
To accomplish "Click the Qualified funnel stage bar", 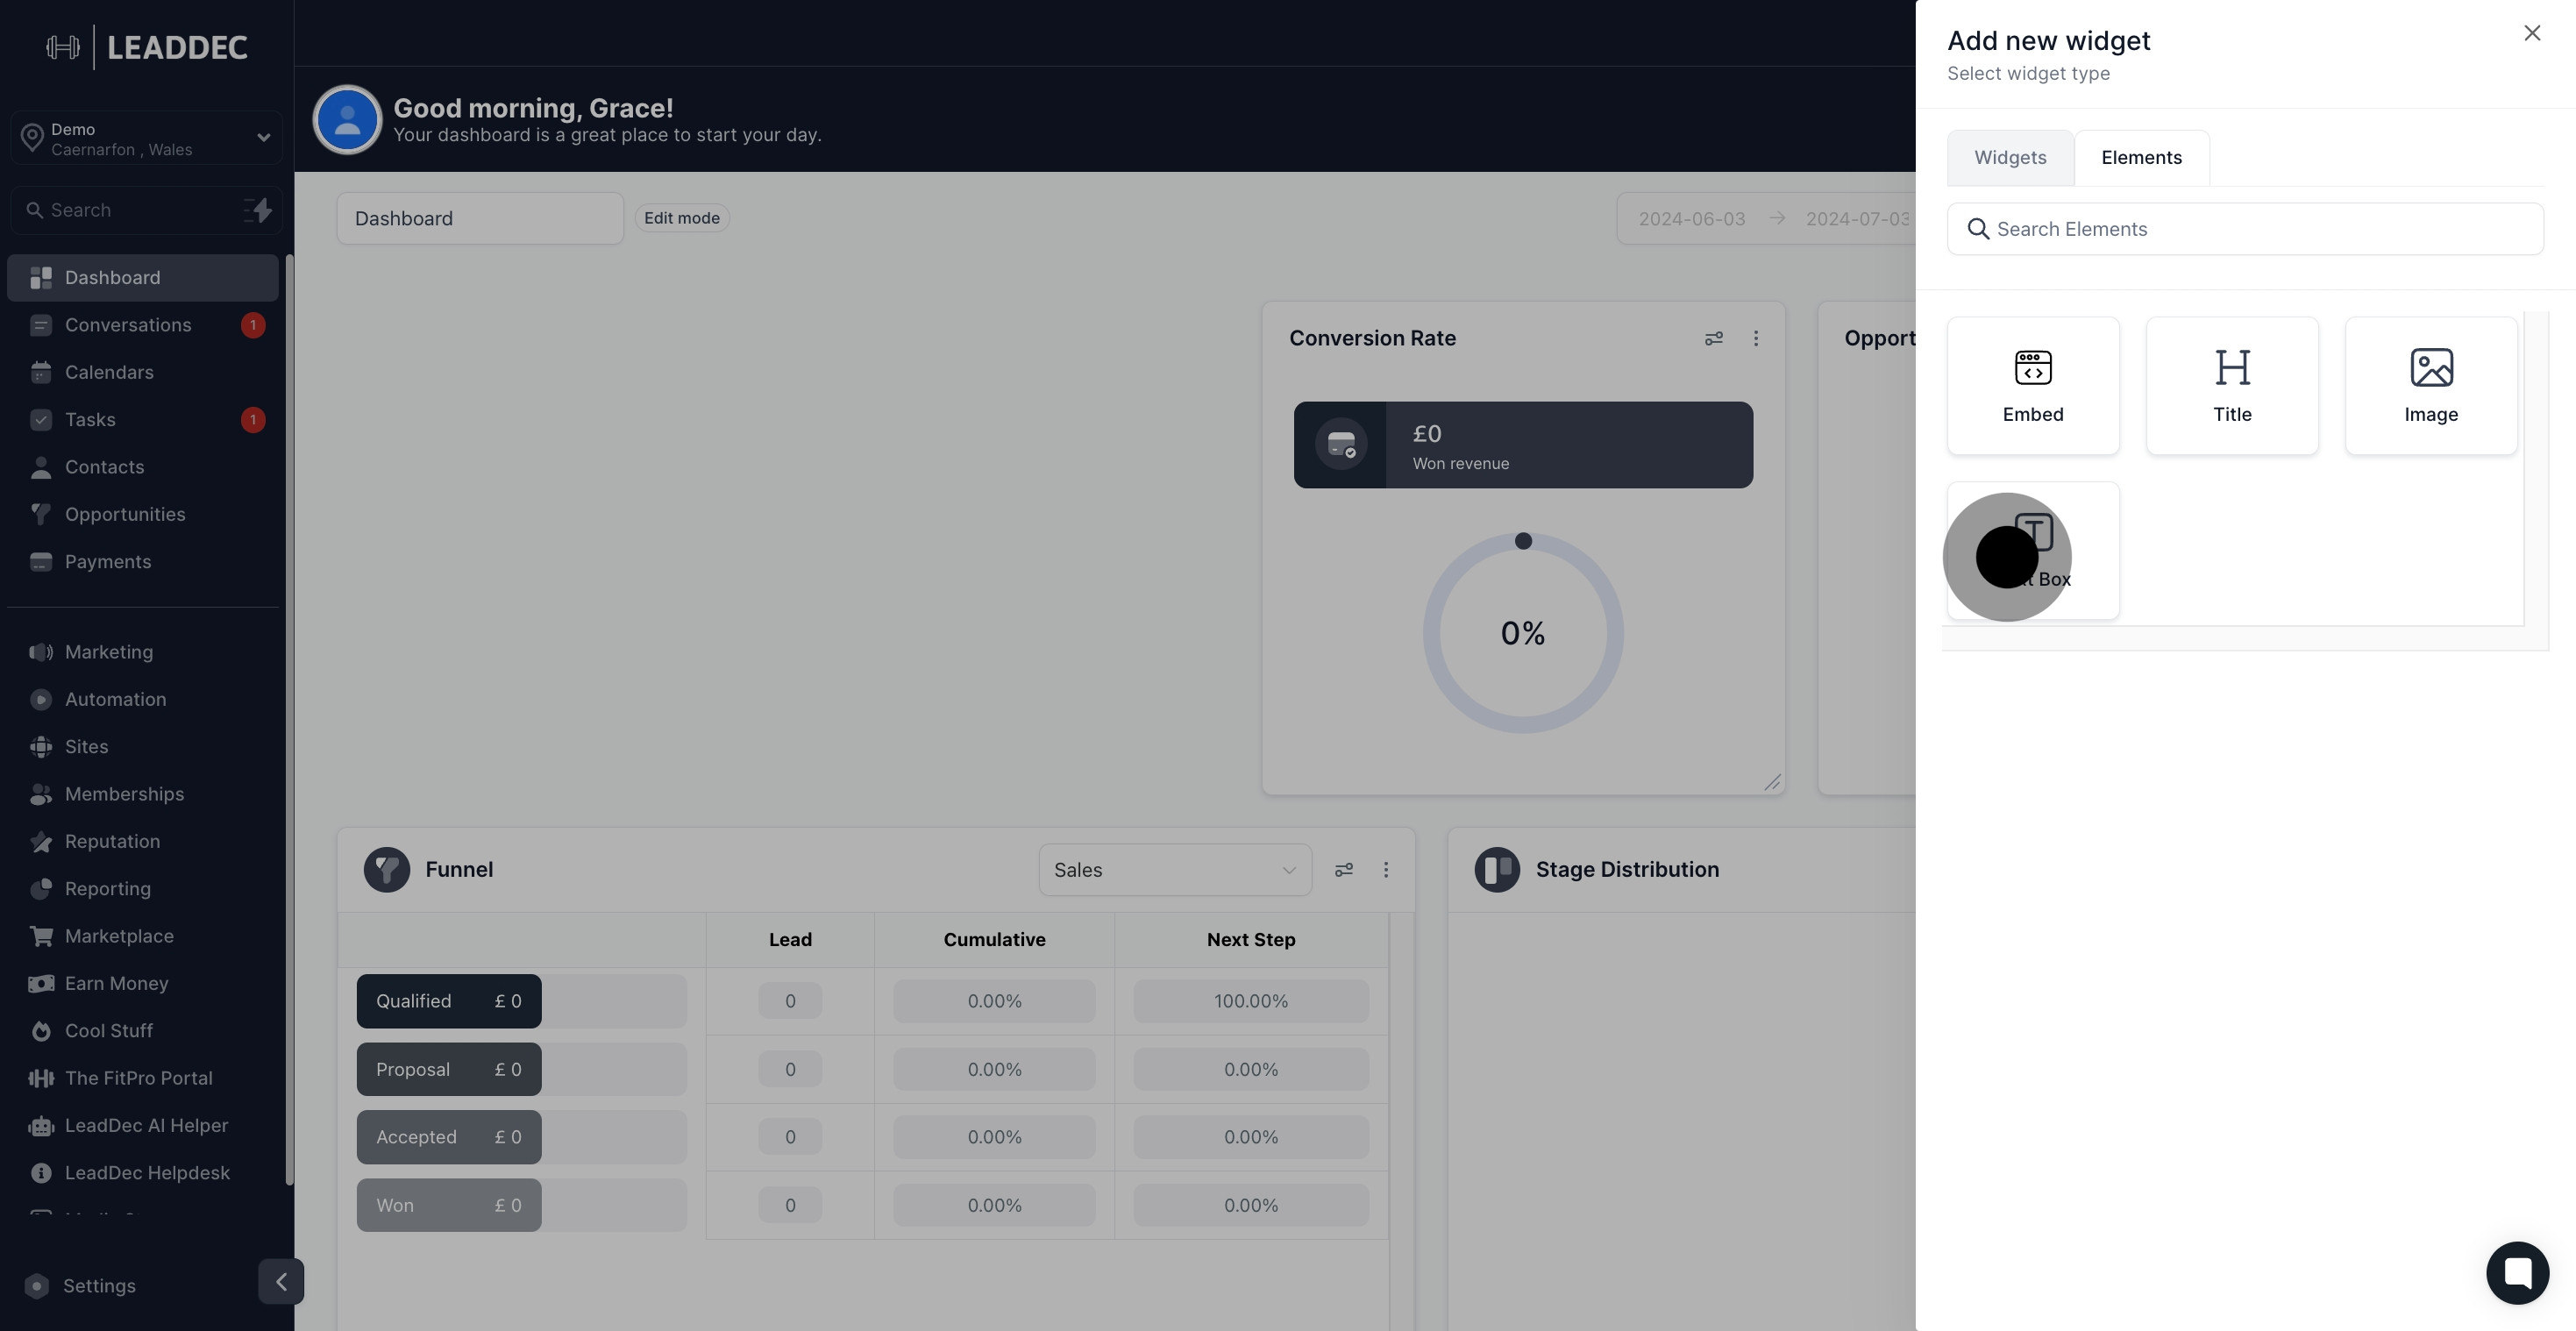I will coord(449,1001).
